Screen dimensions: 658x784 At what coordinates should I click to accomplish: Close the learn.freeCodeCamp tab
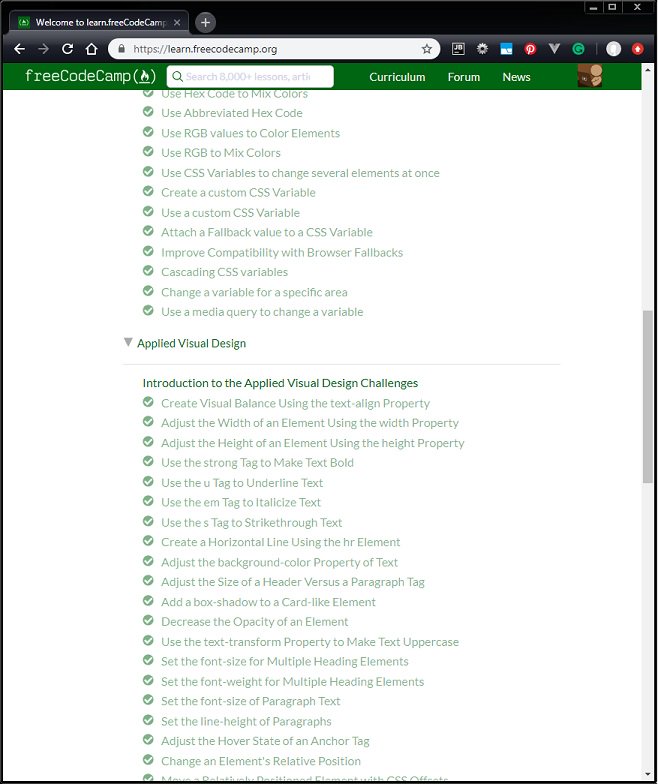pos(177,22)
